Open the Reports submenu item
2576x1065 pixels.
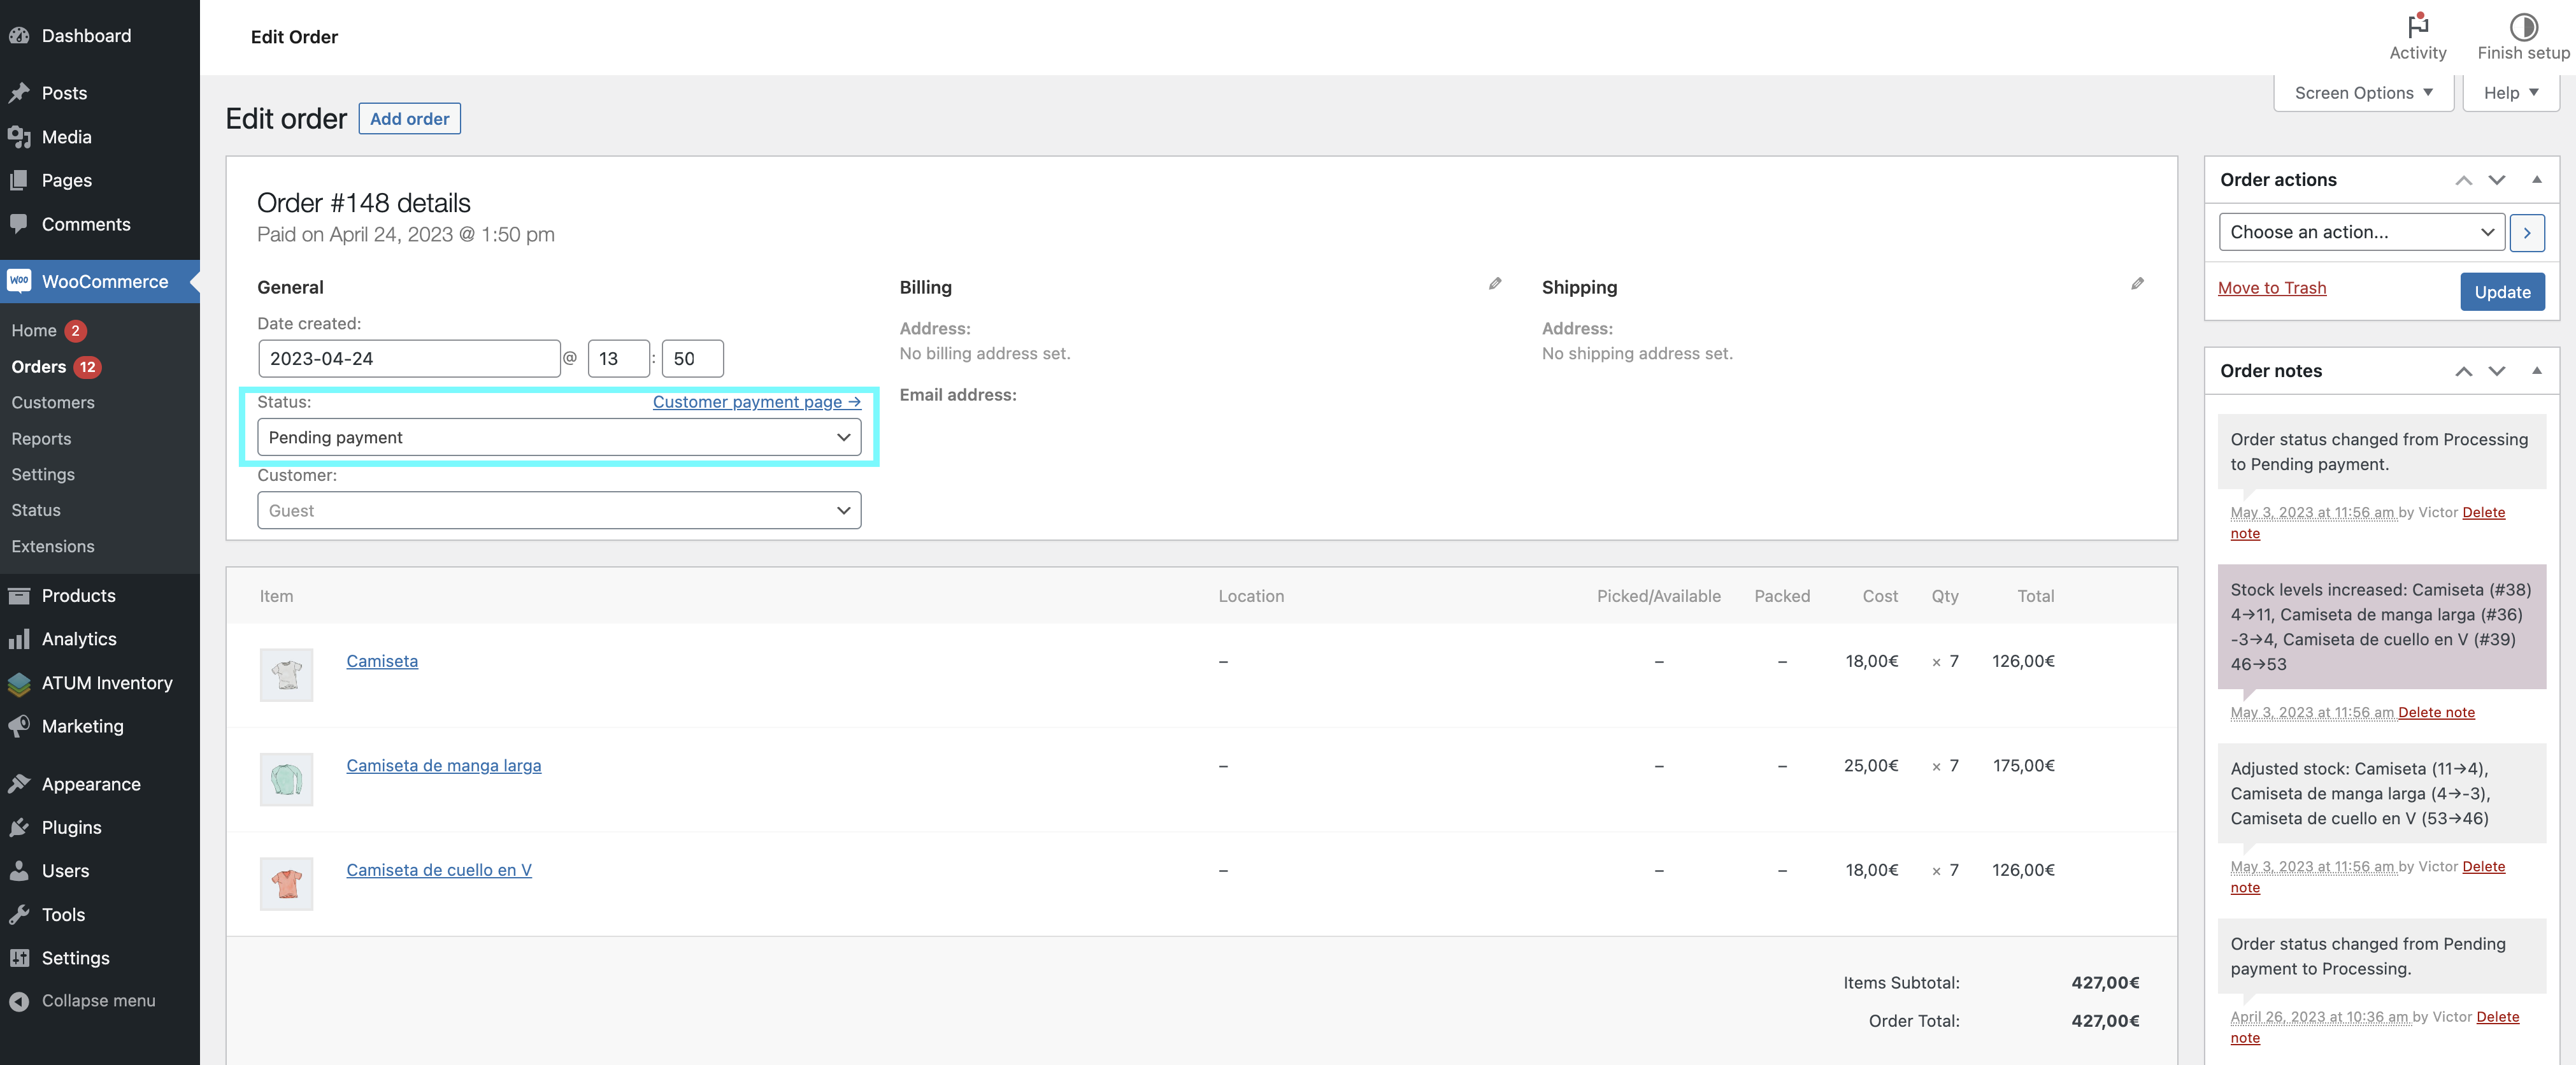pyautogui.click(x=41, y=439)
